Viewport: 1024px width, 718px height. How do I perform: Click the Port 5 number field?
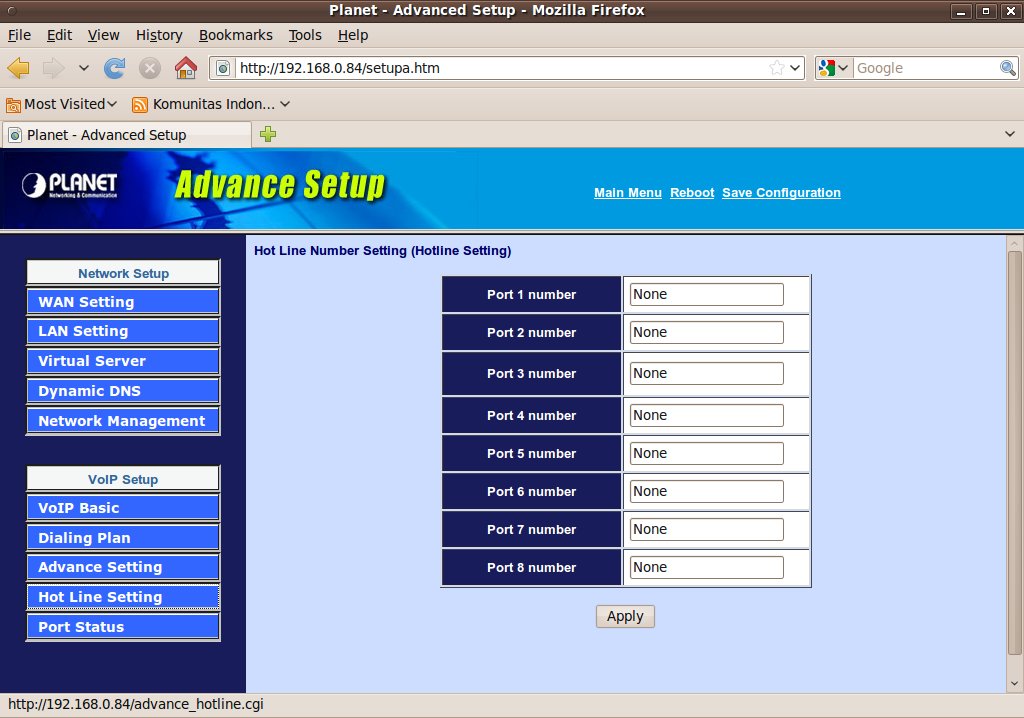coord(707,453)
